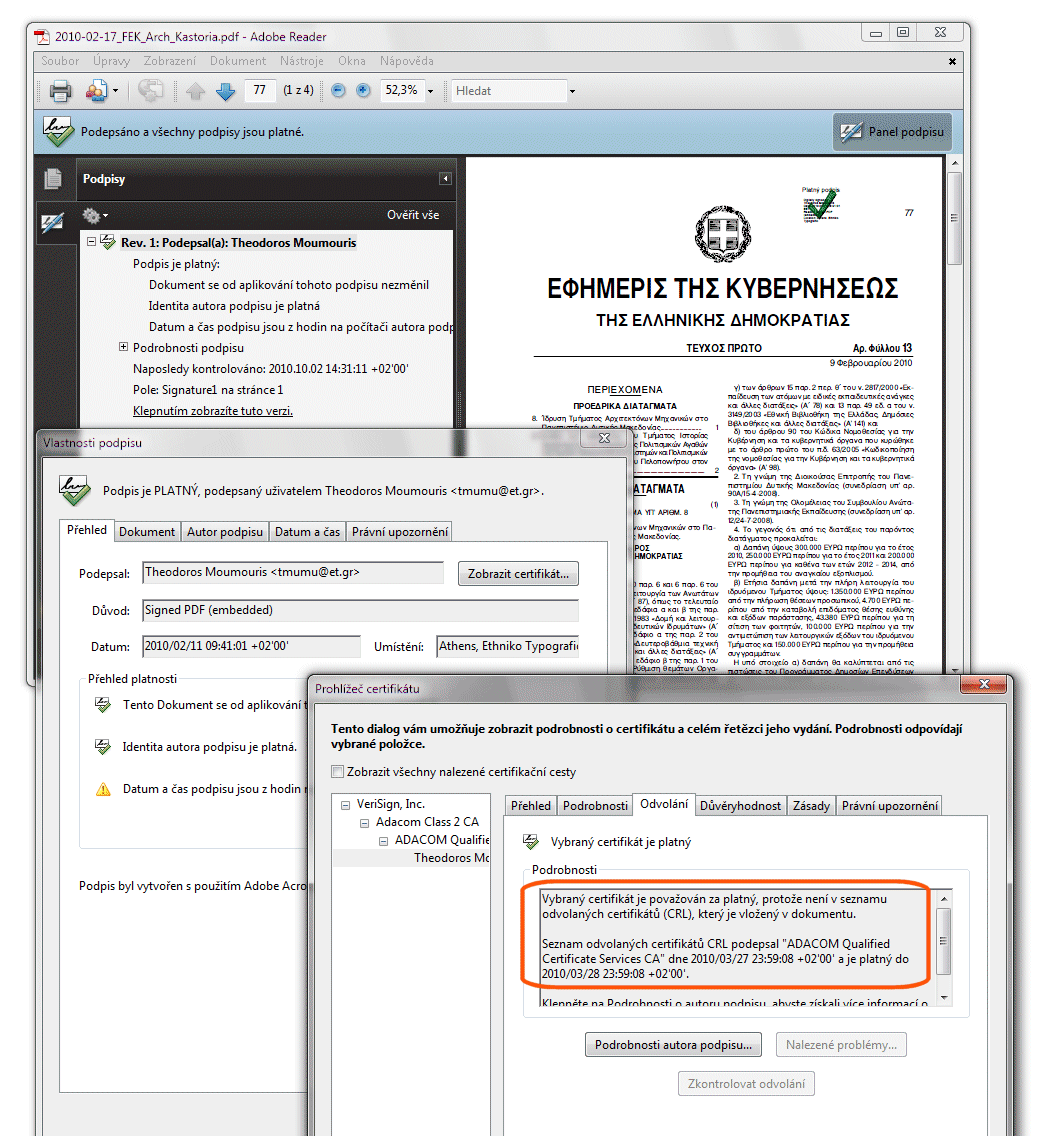Click Zobrazit certifikát... button
Image resolution: width=1050 pixels, height=1136 pixels.
pos(518,574)
